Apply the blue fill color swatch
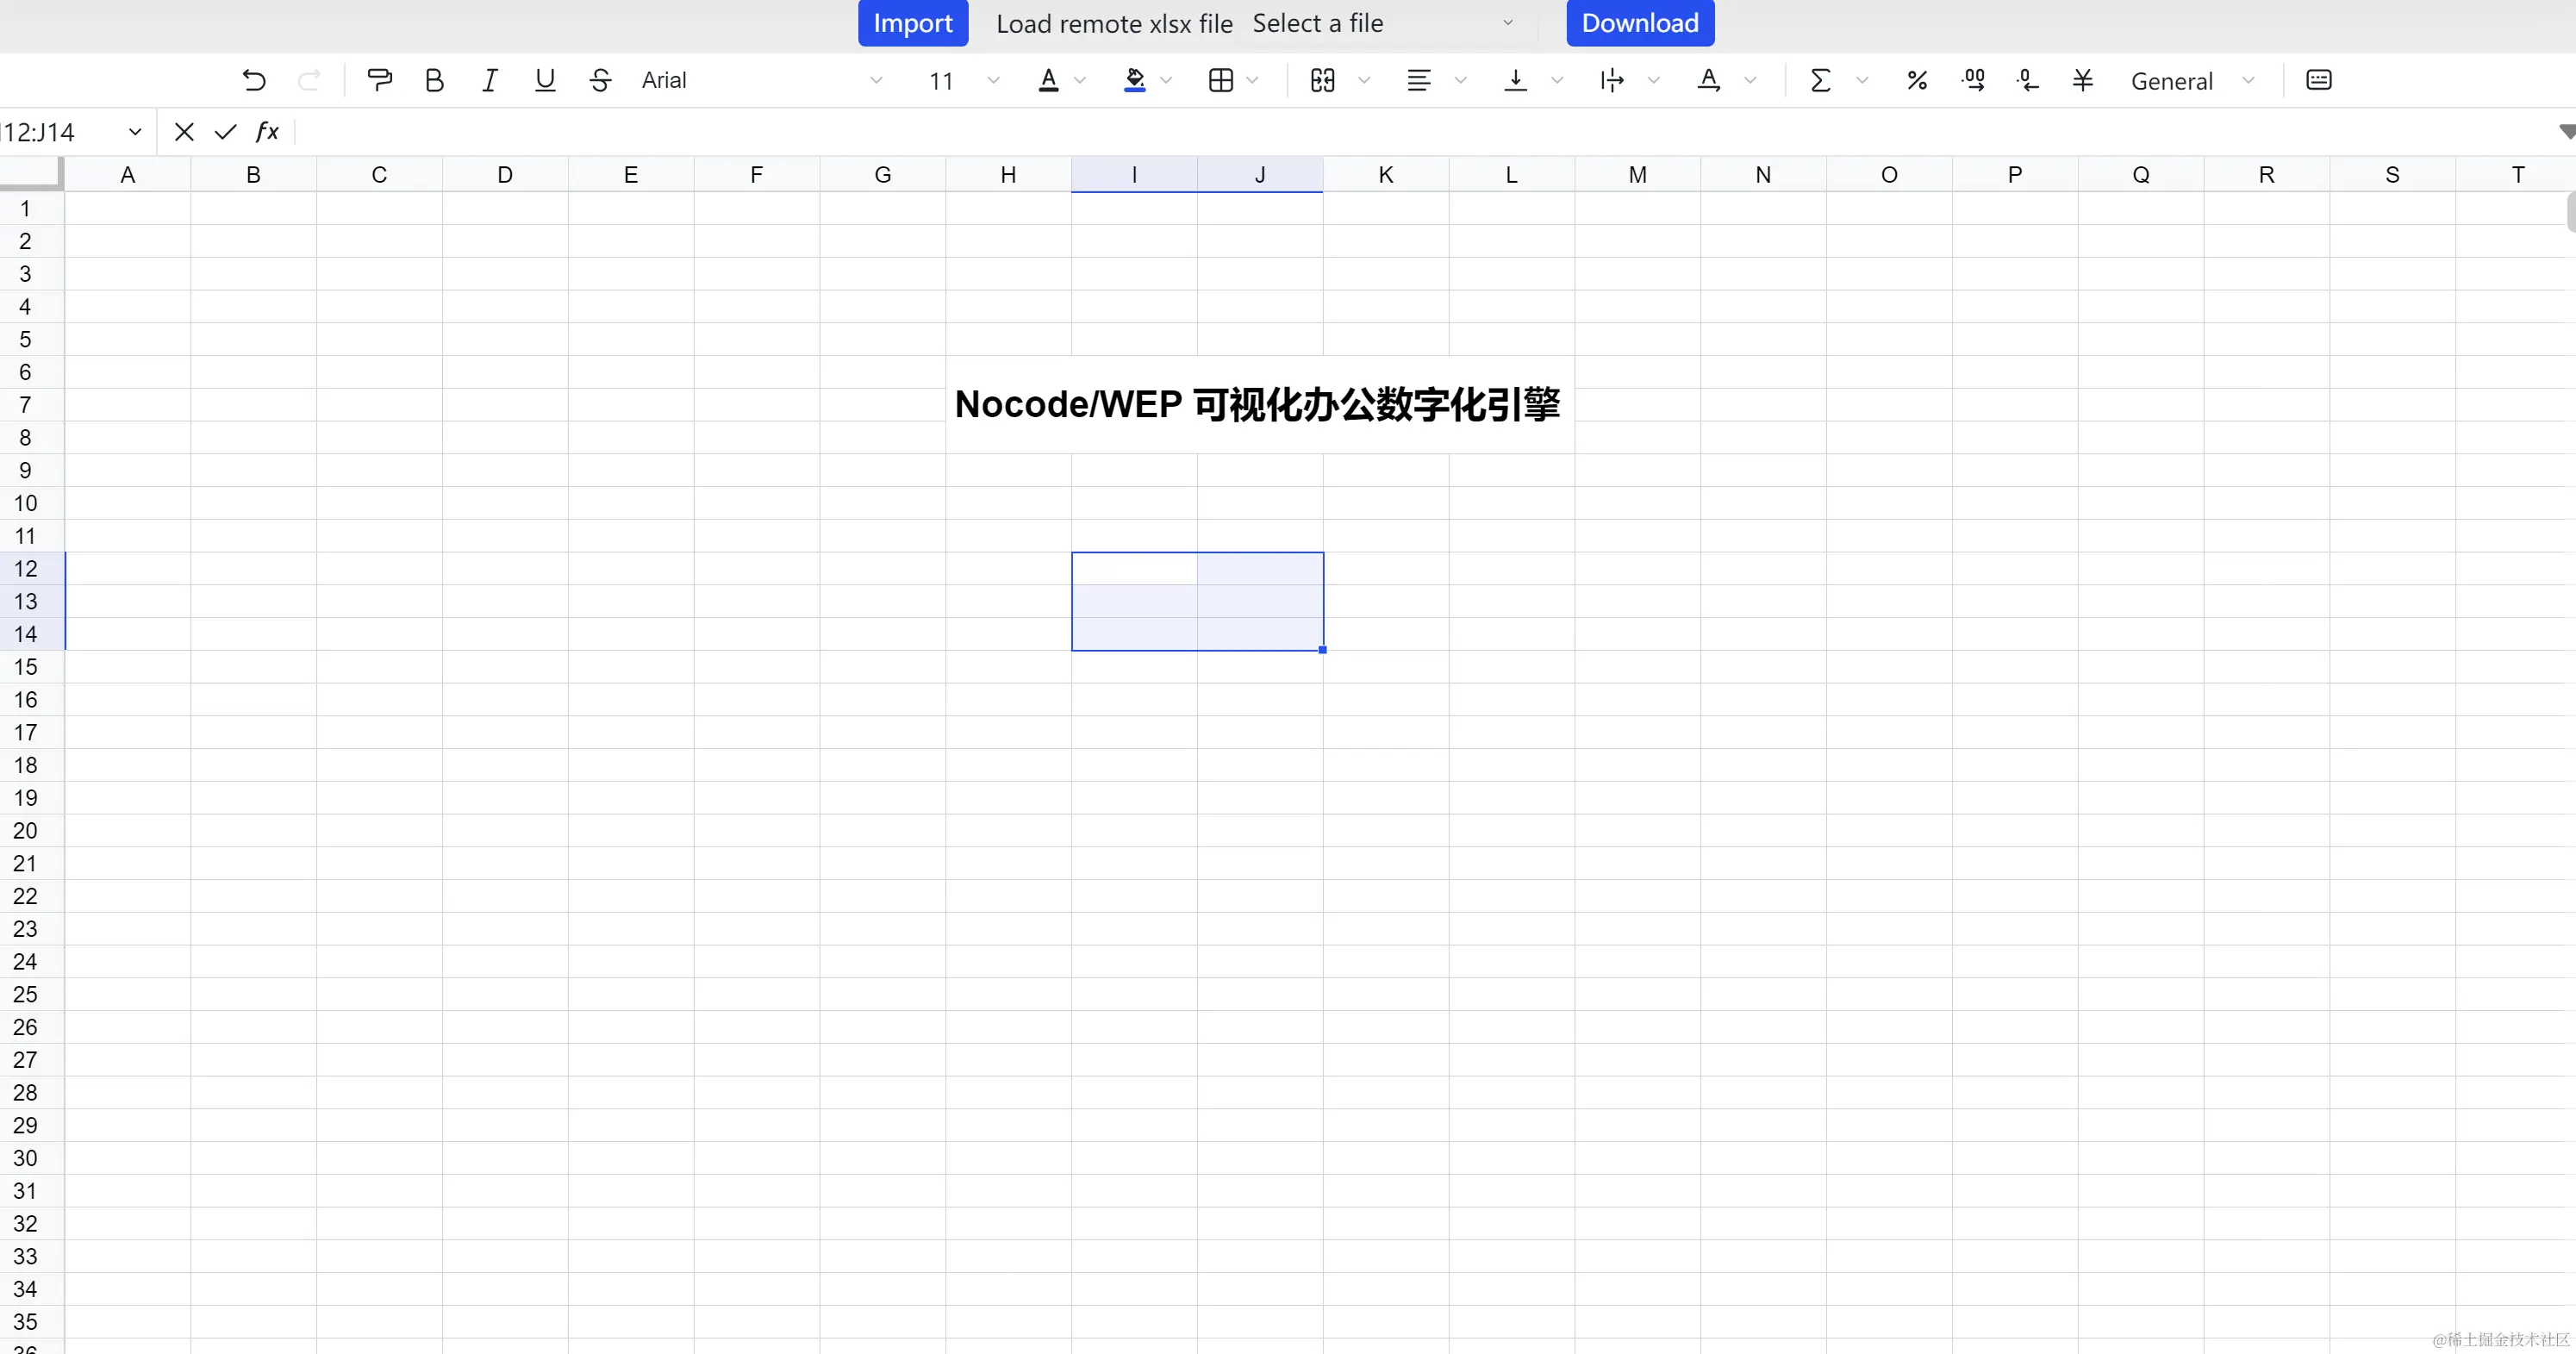Viewport: 2576px width, 1354px height. coord(1134,80)
